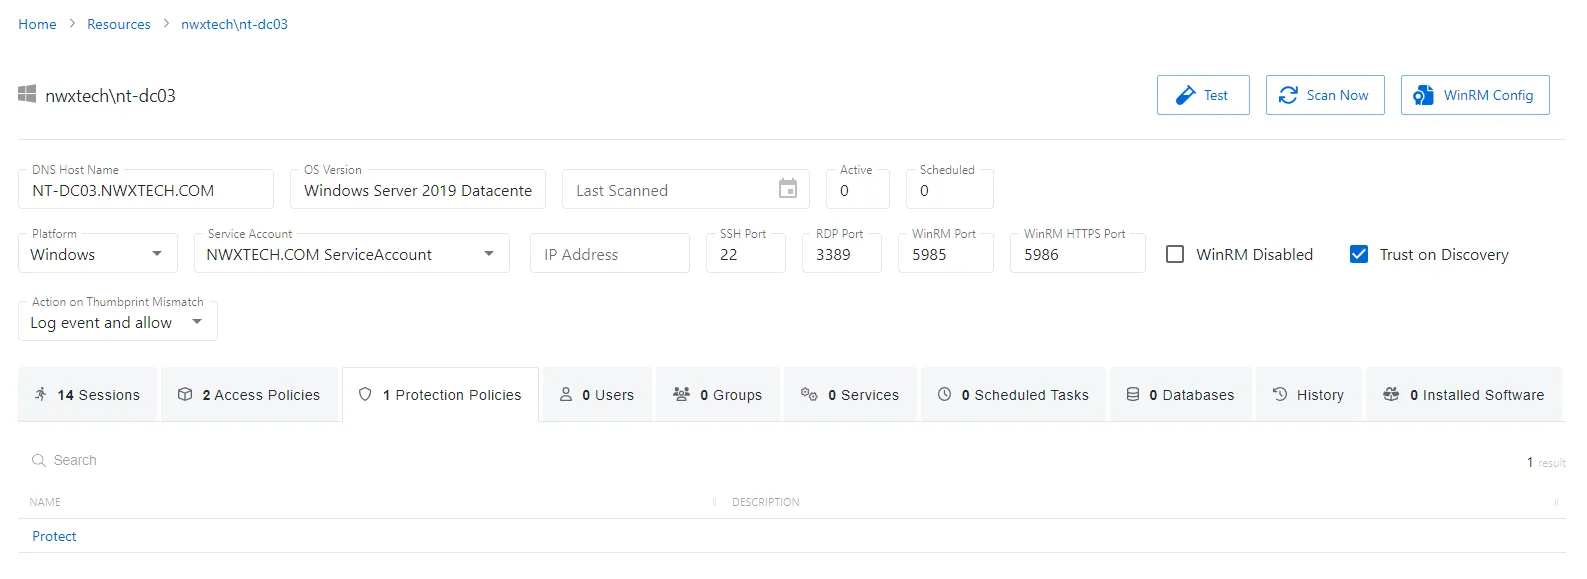Select the 1 Protection Policies tab
Viewport: 1587px width, 579px height.
pos(440,394)
